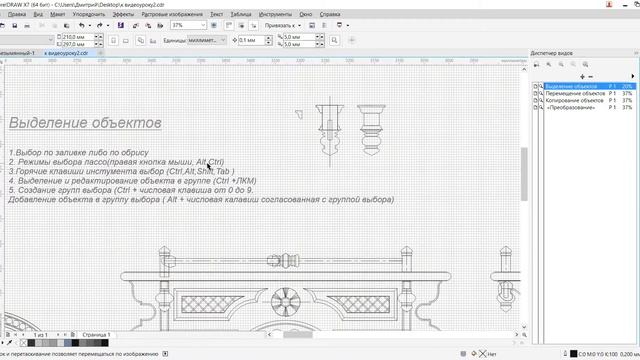The image size is (640, 360).
Task: Click the page height field 297,0 мм
Action: pyautogui.click(x=77, y=44)
